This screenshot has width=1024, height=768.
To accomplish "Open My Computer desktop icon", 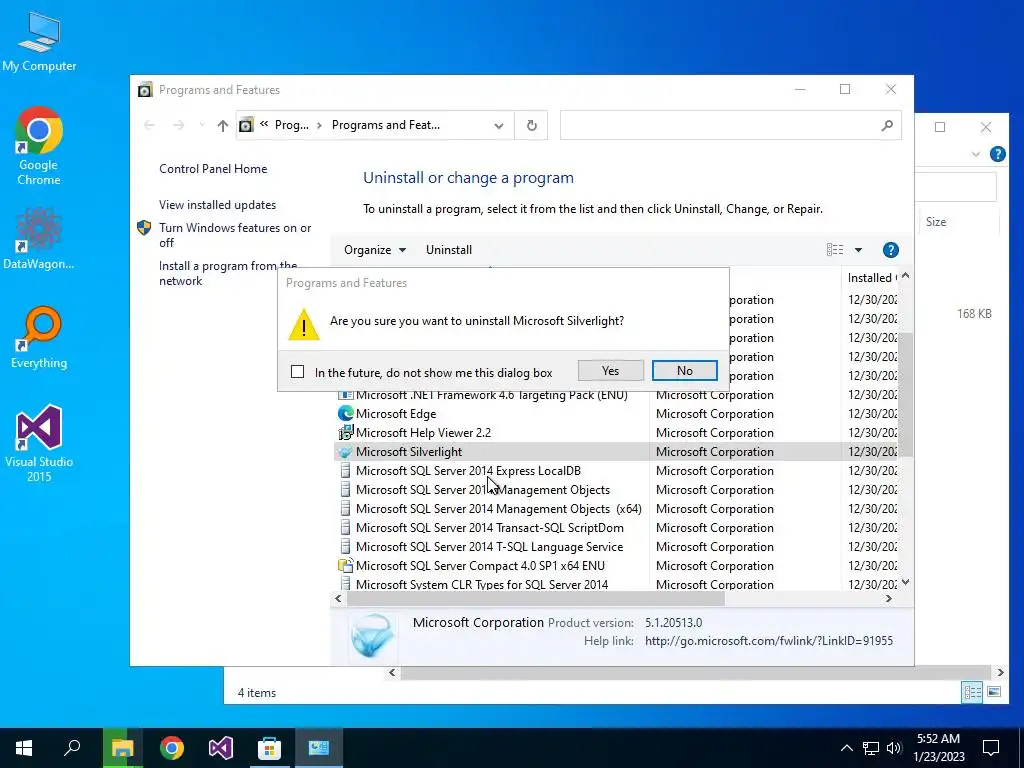I will click(x=39, y=42).
